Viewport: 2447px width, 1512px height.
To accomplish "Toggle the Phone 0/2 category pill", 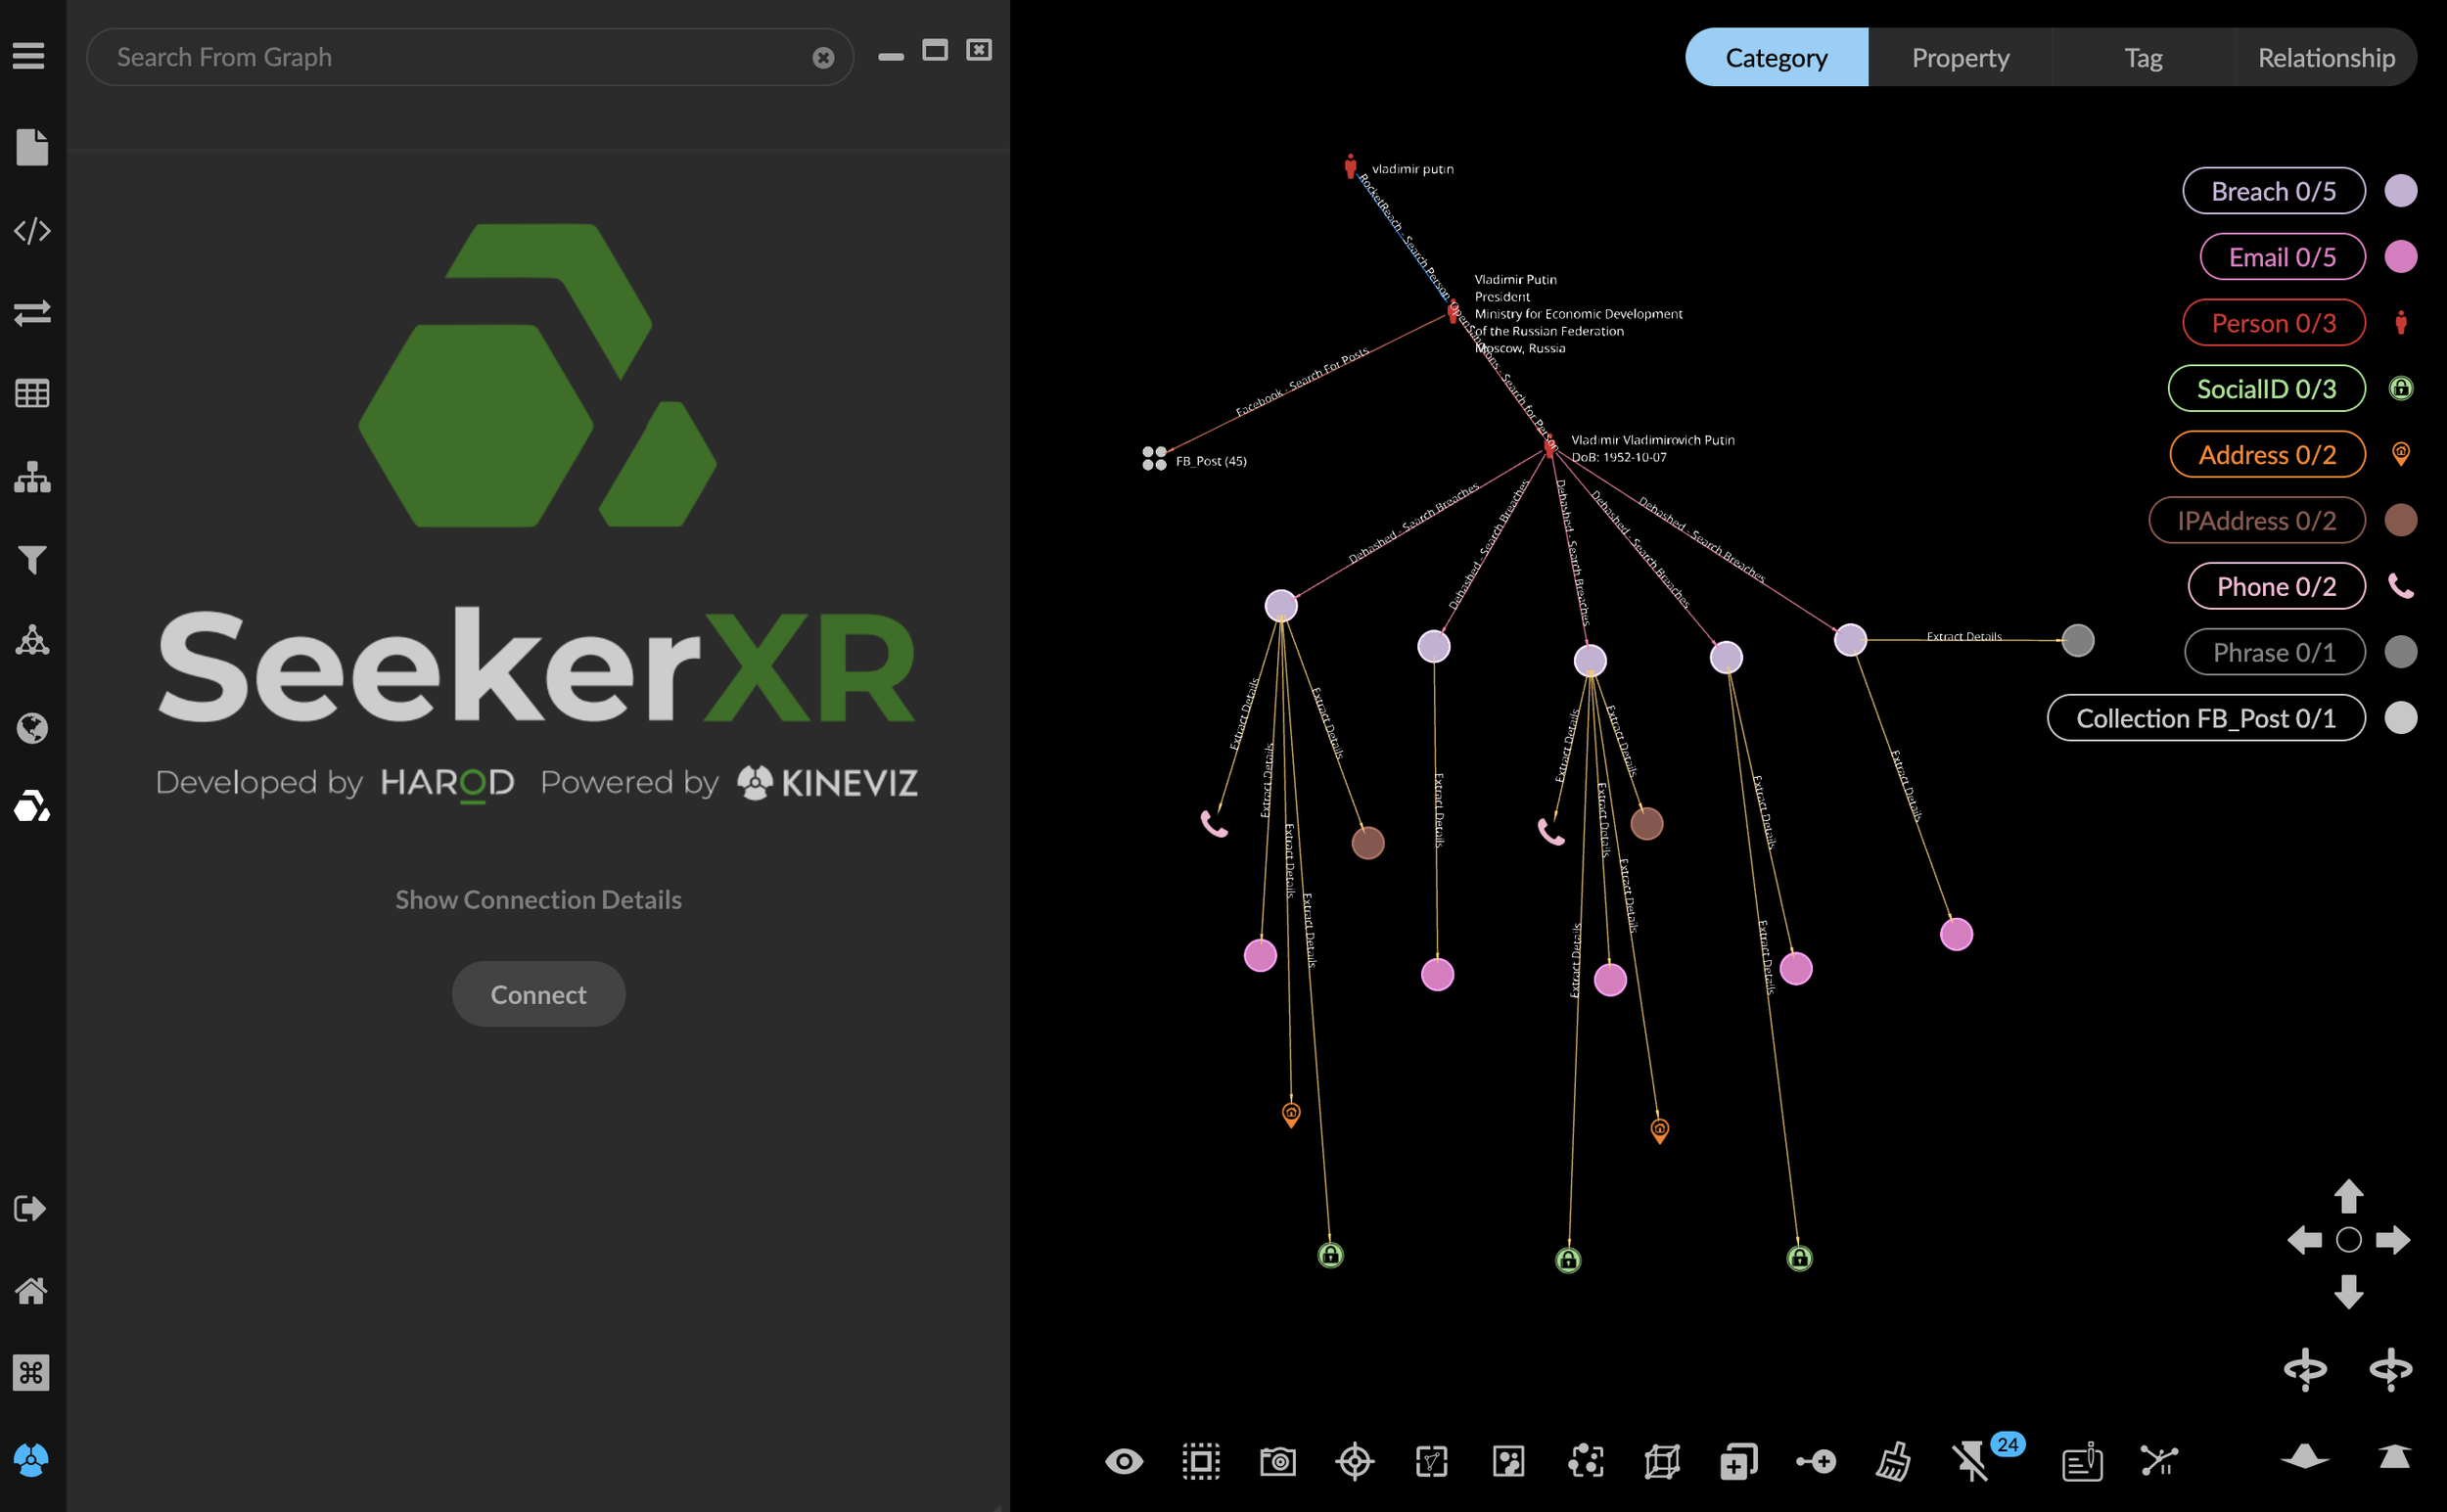I will click(2276, 587).
